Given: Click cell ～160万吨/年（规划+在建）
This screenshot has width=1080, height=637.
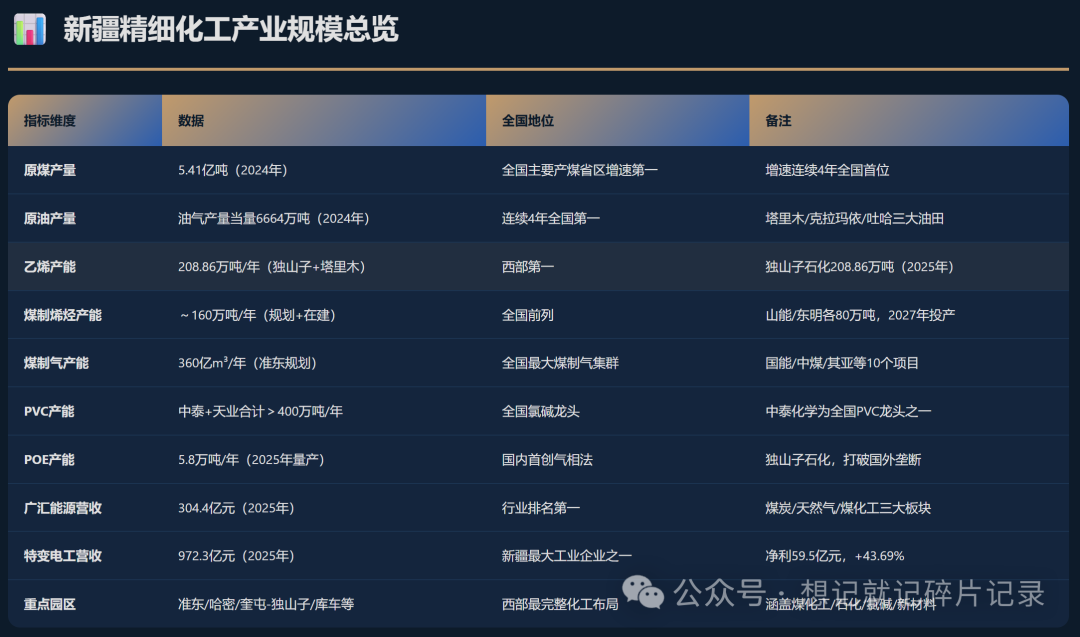Looking at the screenshot, I should click(x=257, y=315).
